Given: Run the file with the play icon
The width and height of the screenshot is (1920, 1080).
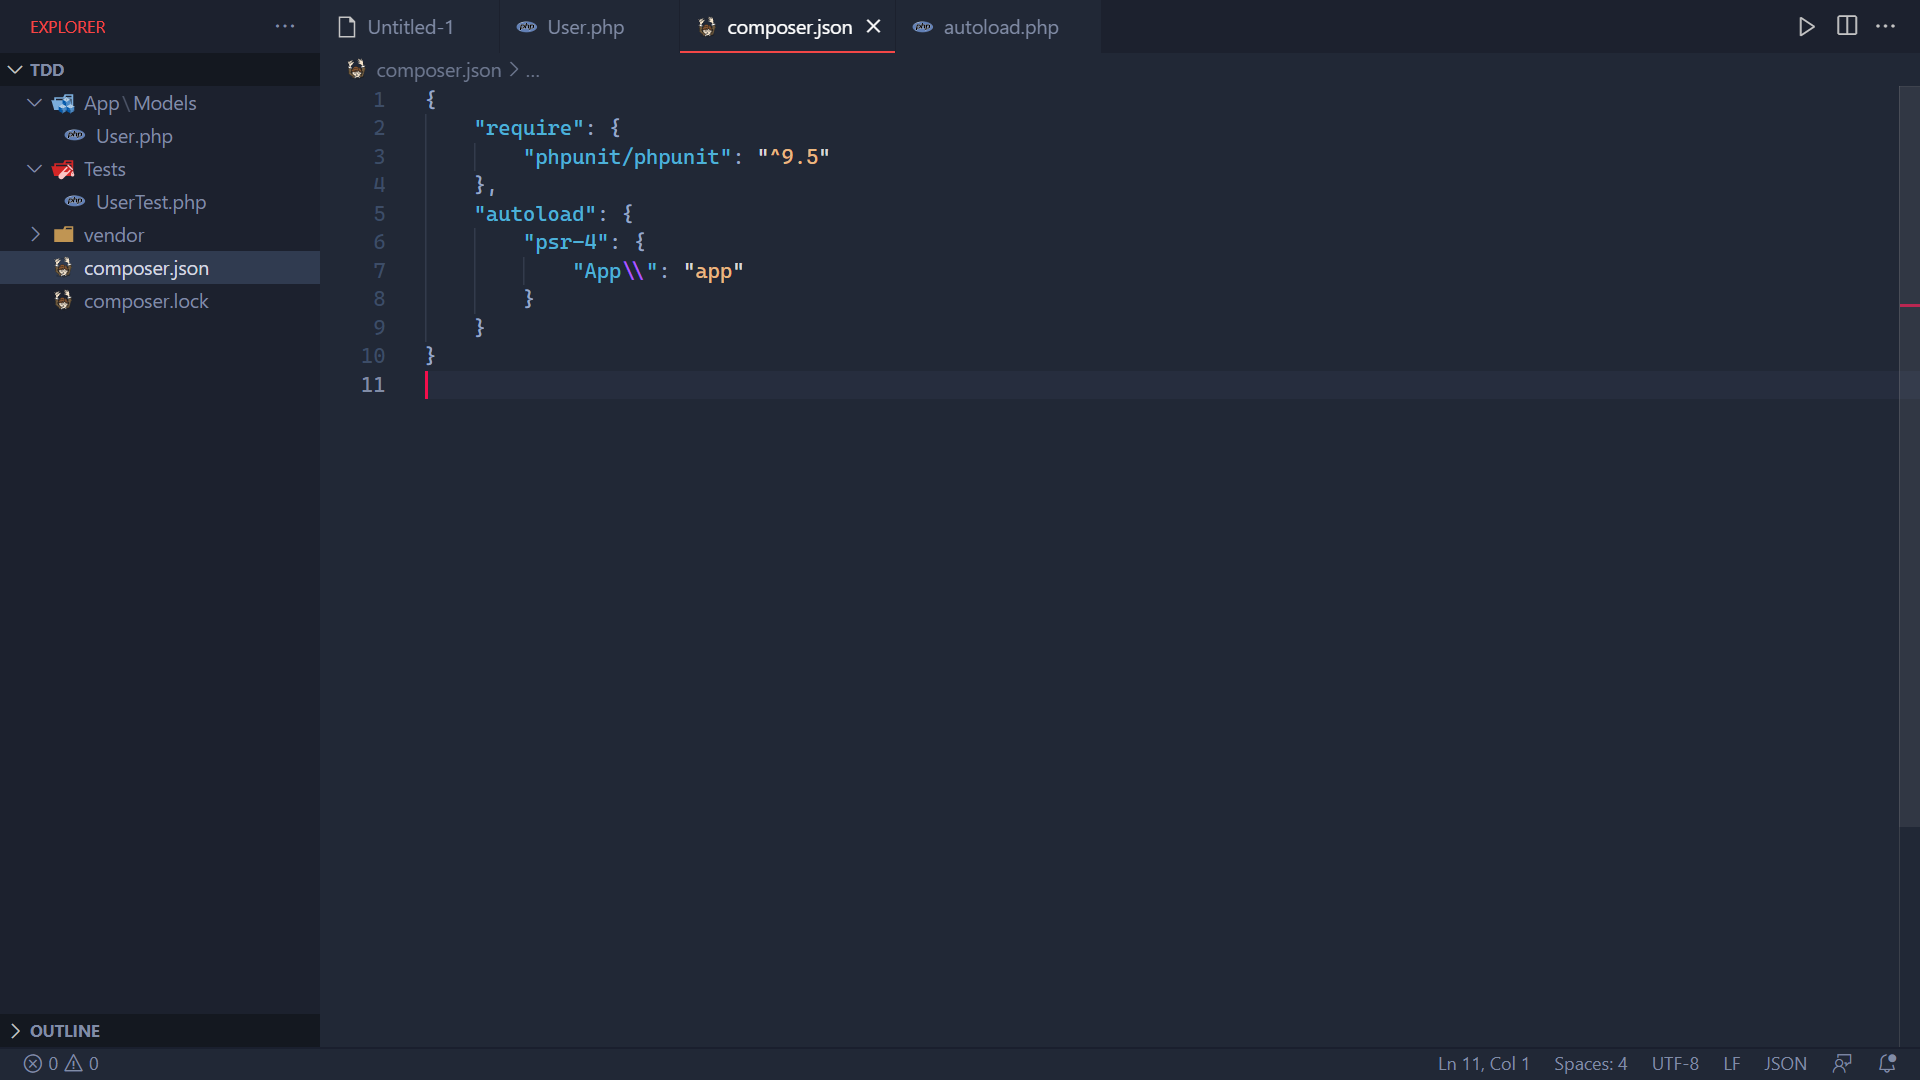Looking at the screenshot, I should pos(1806,27).
